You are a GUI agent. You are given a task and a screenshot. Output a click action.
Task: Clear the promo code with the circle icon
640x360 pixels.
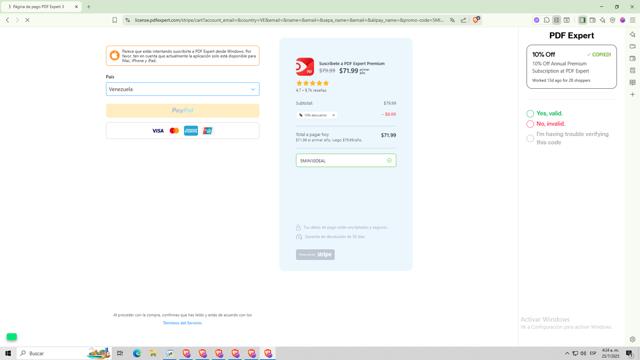(389, 160)
